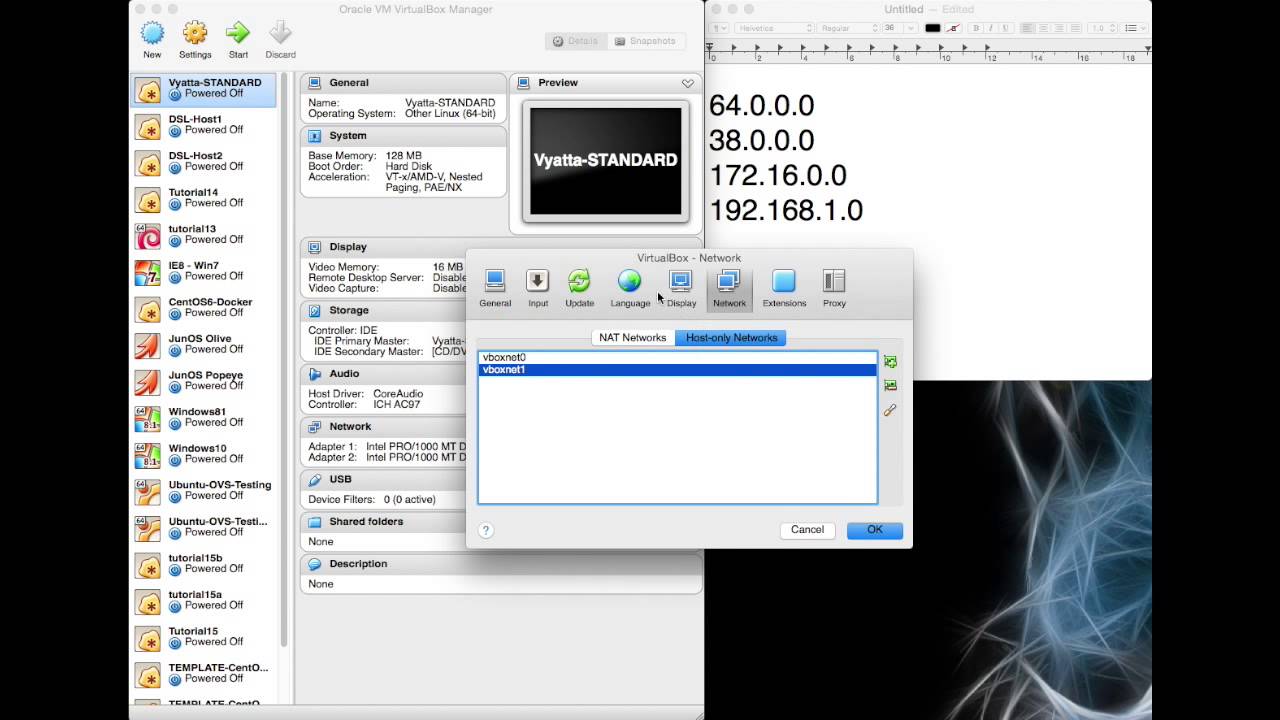Click OK in Network dialog
This screenshot has width=1280, height=720.
click(875, 530)
